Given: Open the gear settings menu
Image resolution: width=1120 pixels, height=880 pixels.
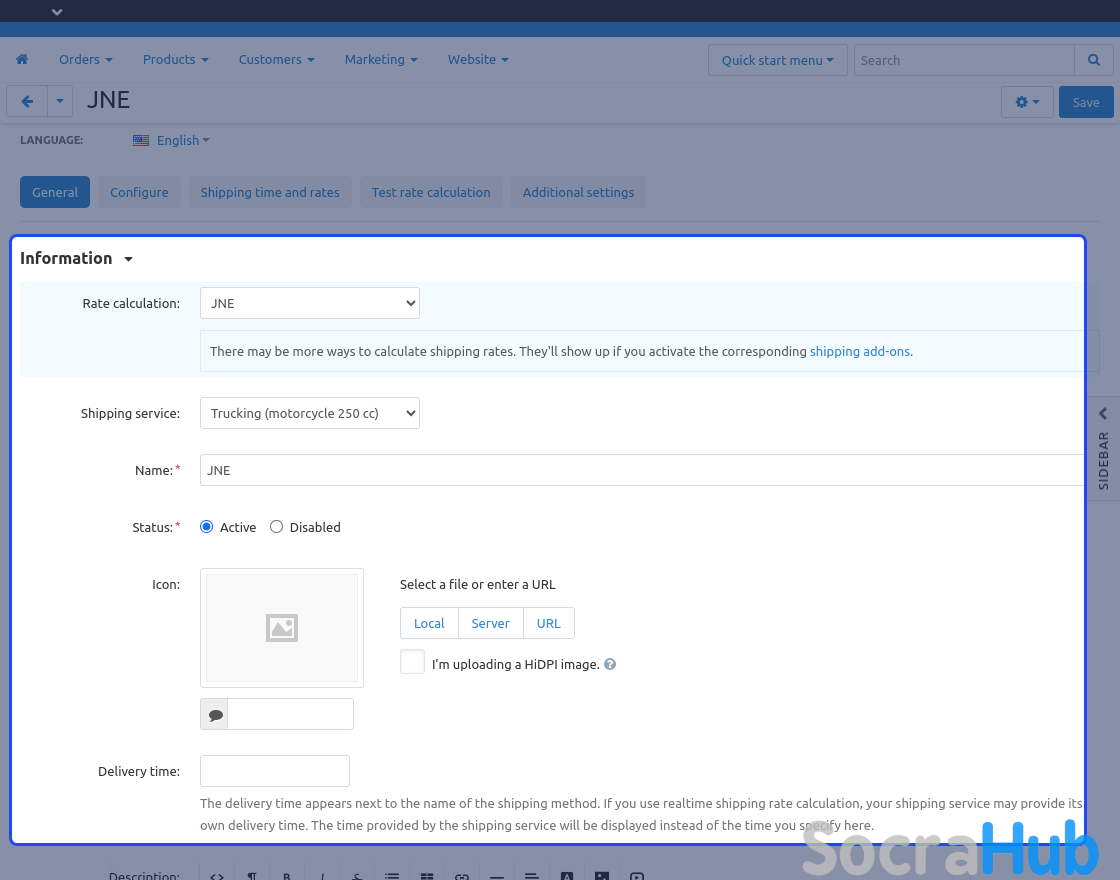Looking at the screenshot, I should pos(1027,102).
